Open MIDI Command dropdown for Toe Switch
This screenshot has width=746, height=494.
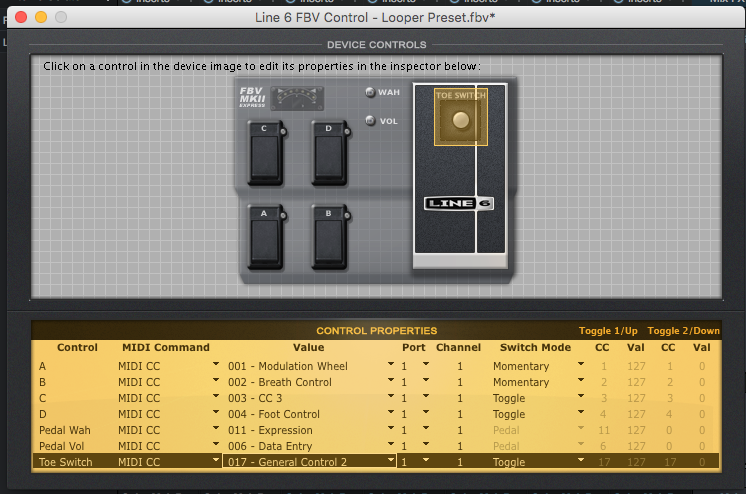216,460
